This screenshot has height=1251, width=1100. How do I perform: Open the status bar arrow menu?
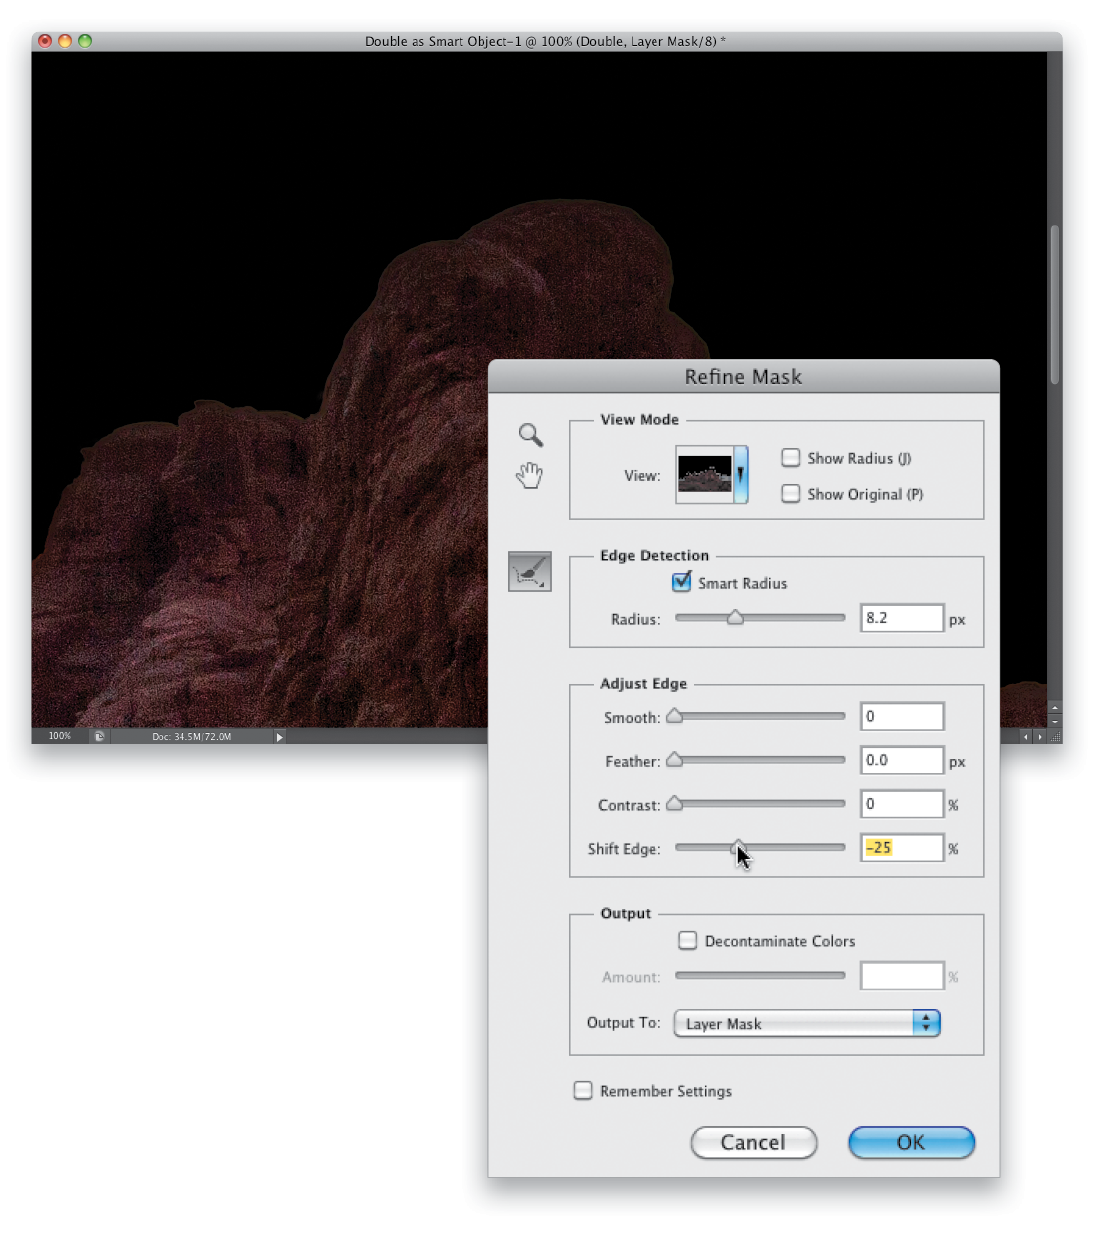pyautogui.click(x=279, y=736)
